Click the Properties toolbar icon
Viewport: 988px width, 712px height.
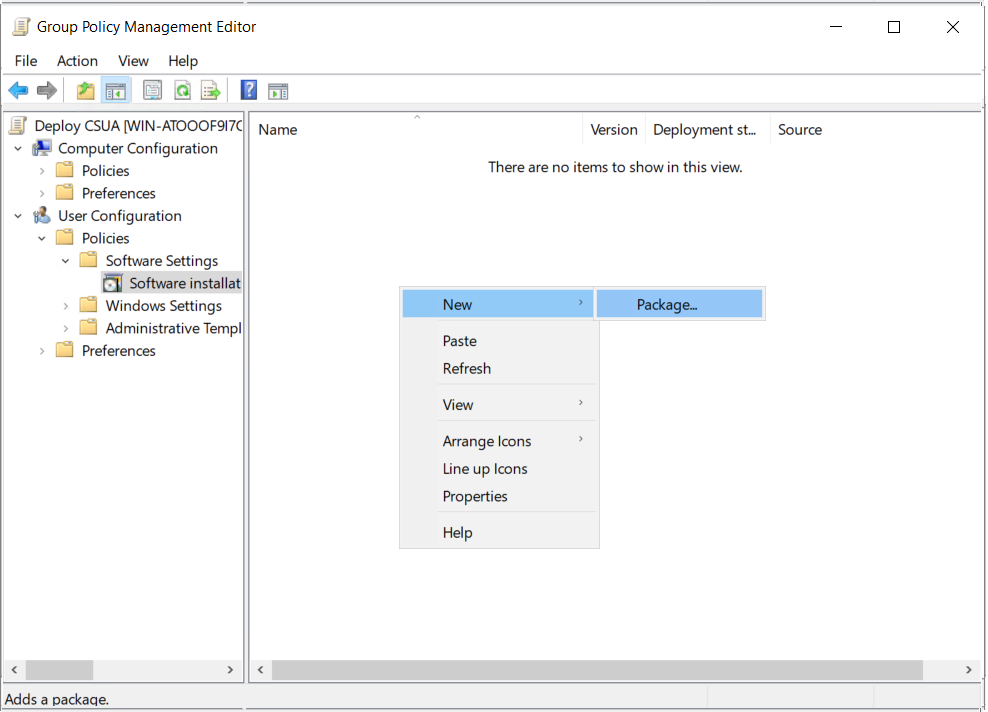tap(152, 91)
